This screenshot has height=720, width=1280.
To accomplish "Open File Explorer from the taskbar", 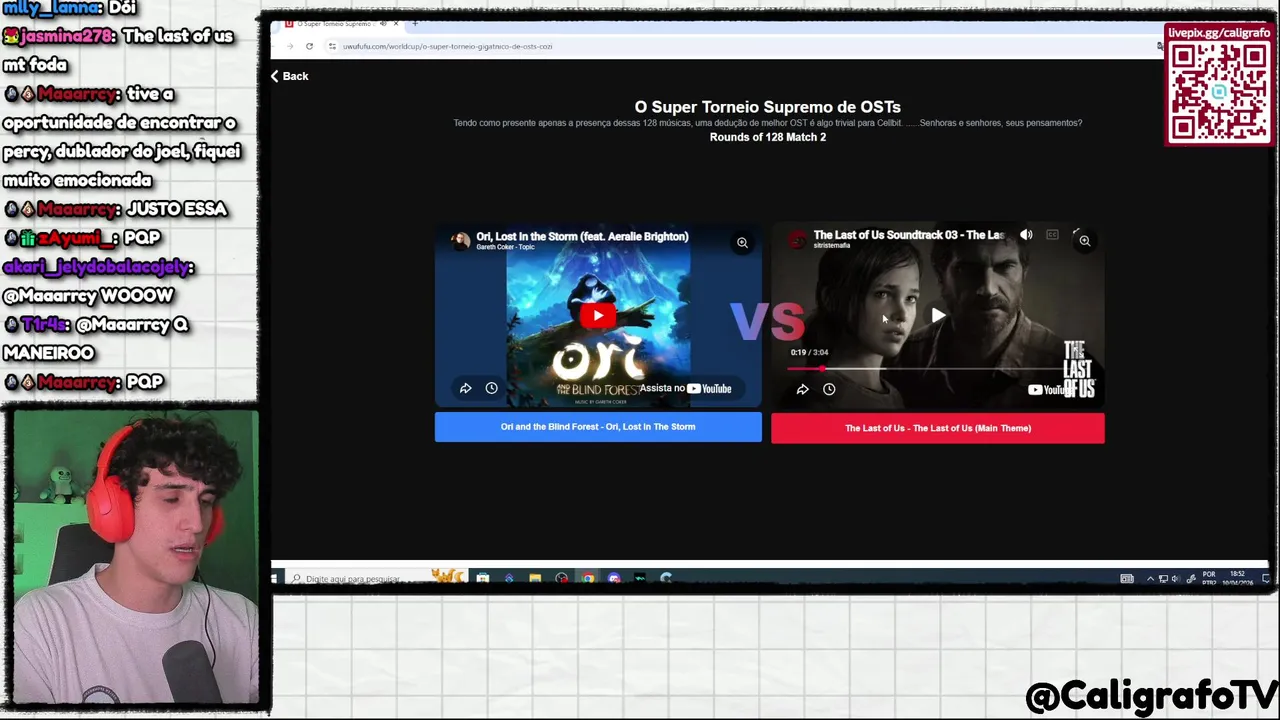I will pos(535,578).
